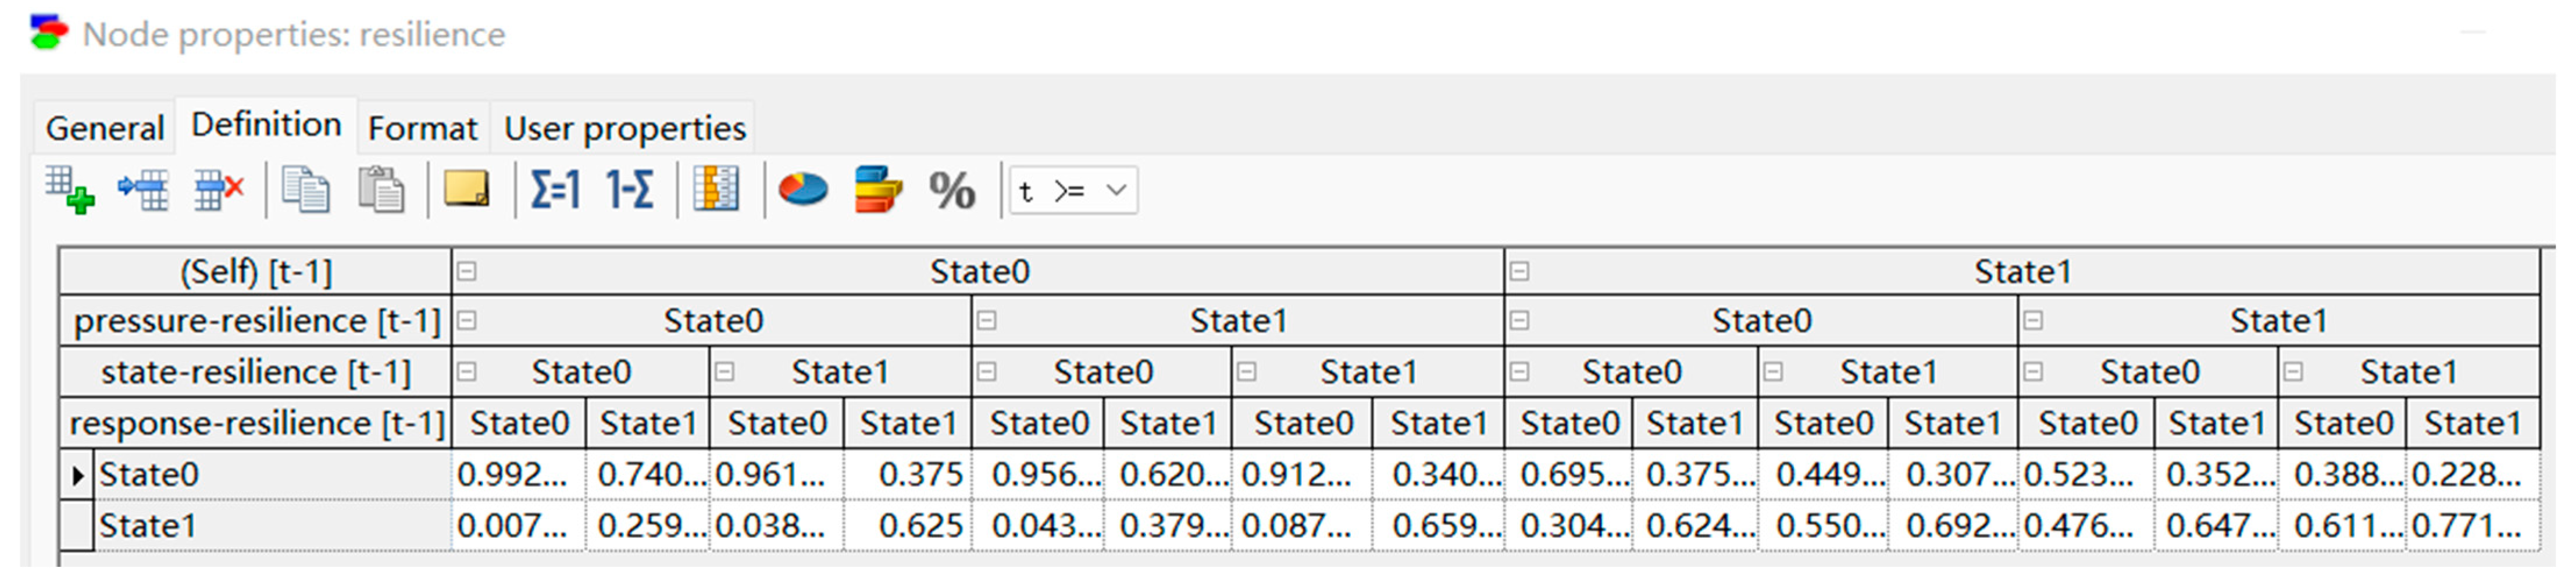Click the cell with value 0.449...
This screenshot has width=2576, height=582.
tap(1823, 474)
